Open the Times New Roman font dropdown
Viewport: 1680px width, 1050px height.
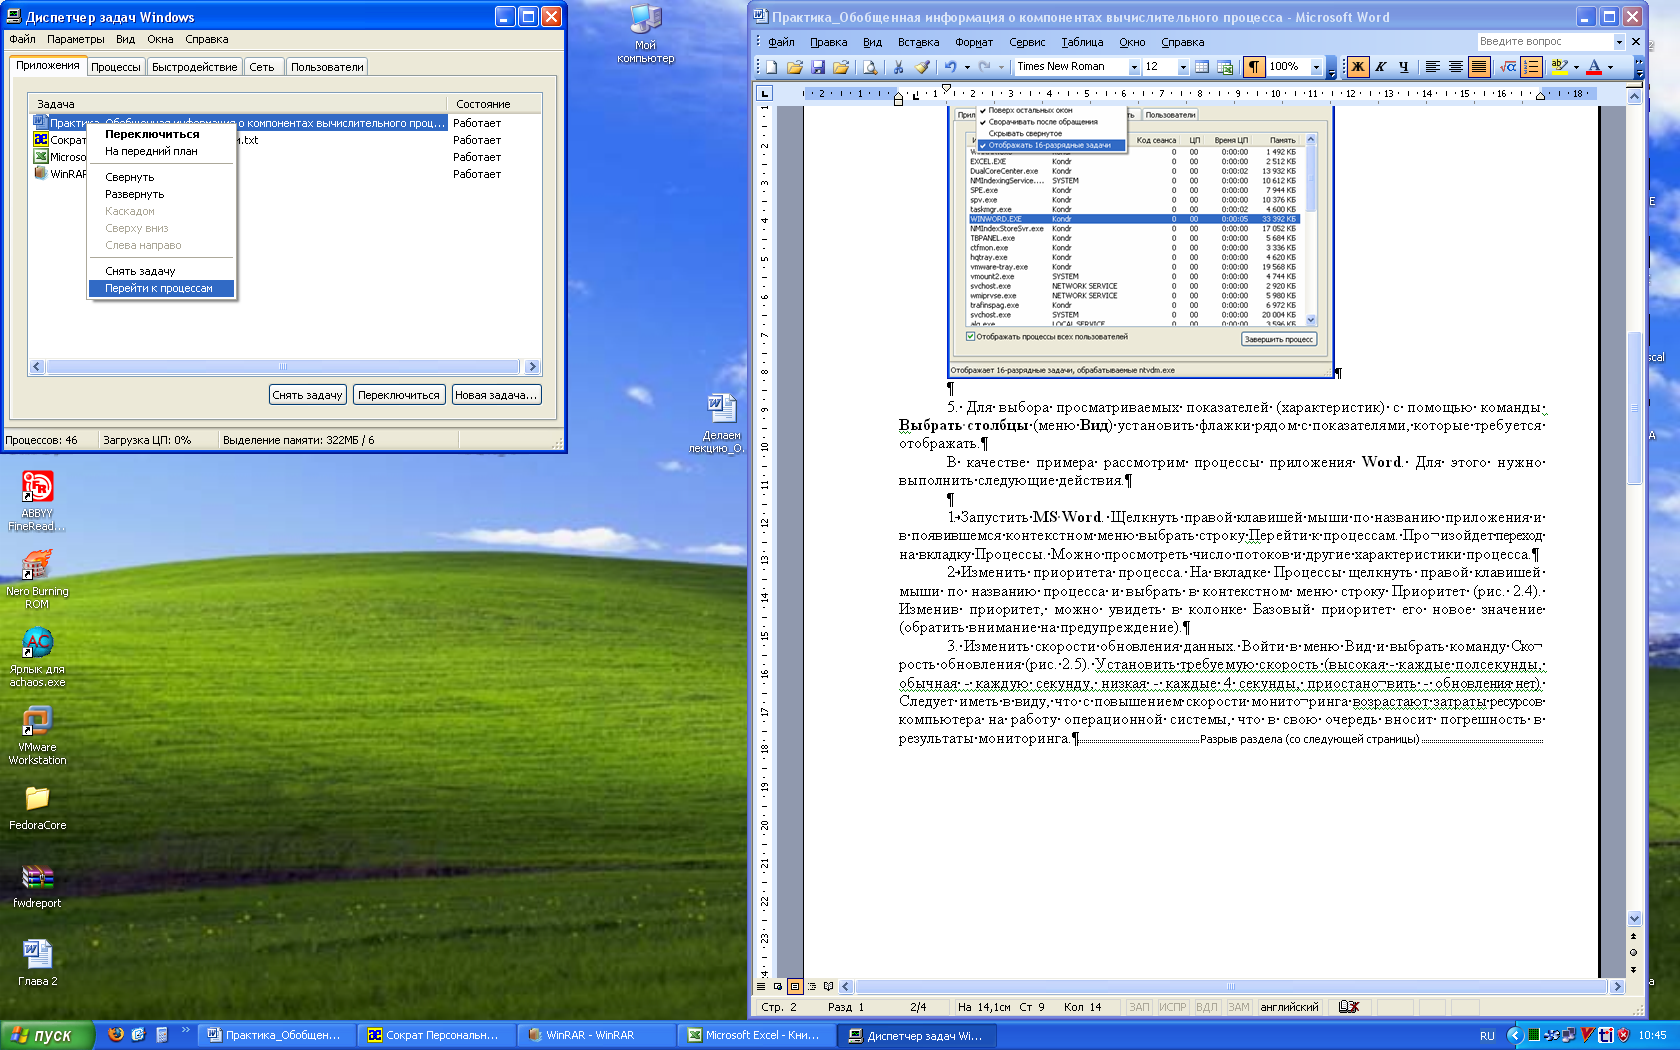[x=1134, y=67]
